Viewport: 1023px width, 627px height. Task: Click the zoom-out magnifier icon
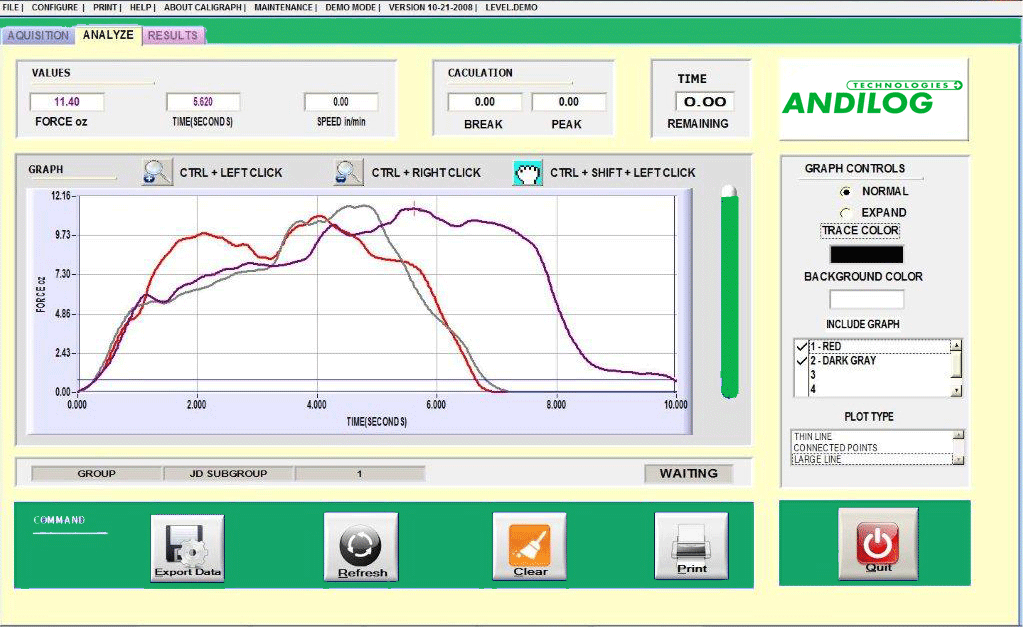point(349,172)
